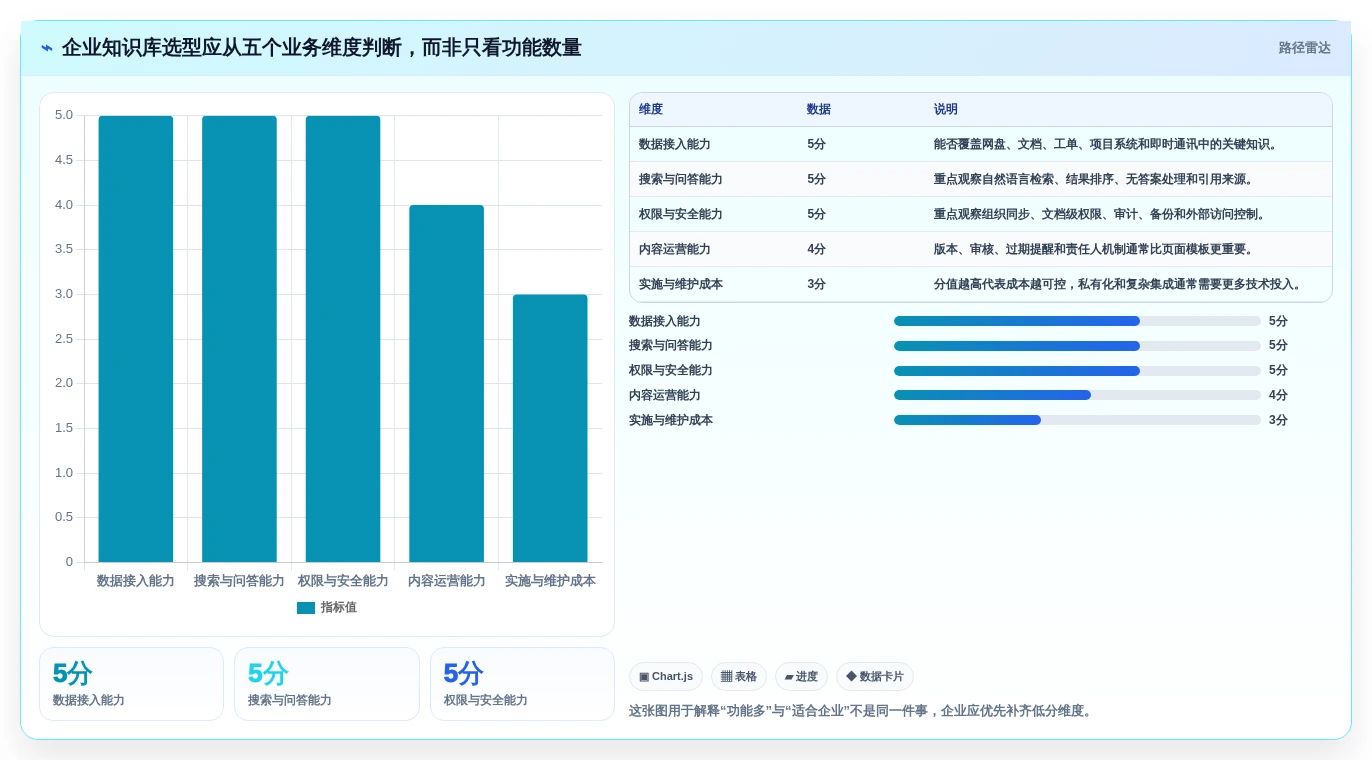Click the 权限与安全能力 bar in the chart
Screen dimensions: 1372x760
coord(343,339)
